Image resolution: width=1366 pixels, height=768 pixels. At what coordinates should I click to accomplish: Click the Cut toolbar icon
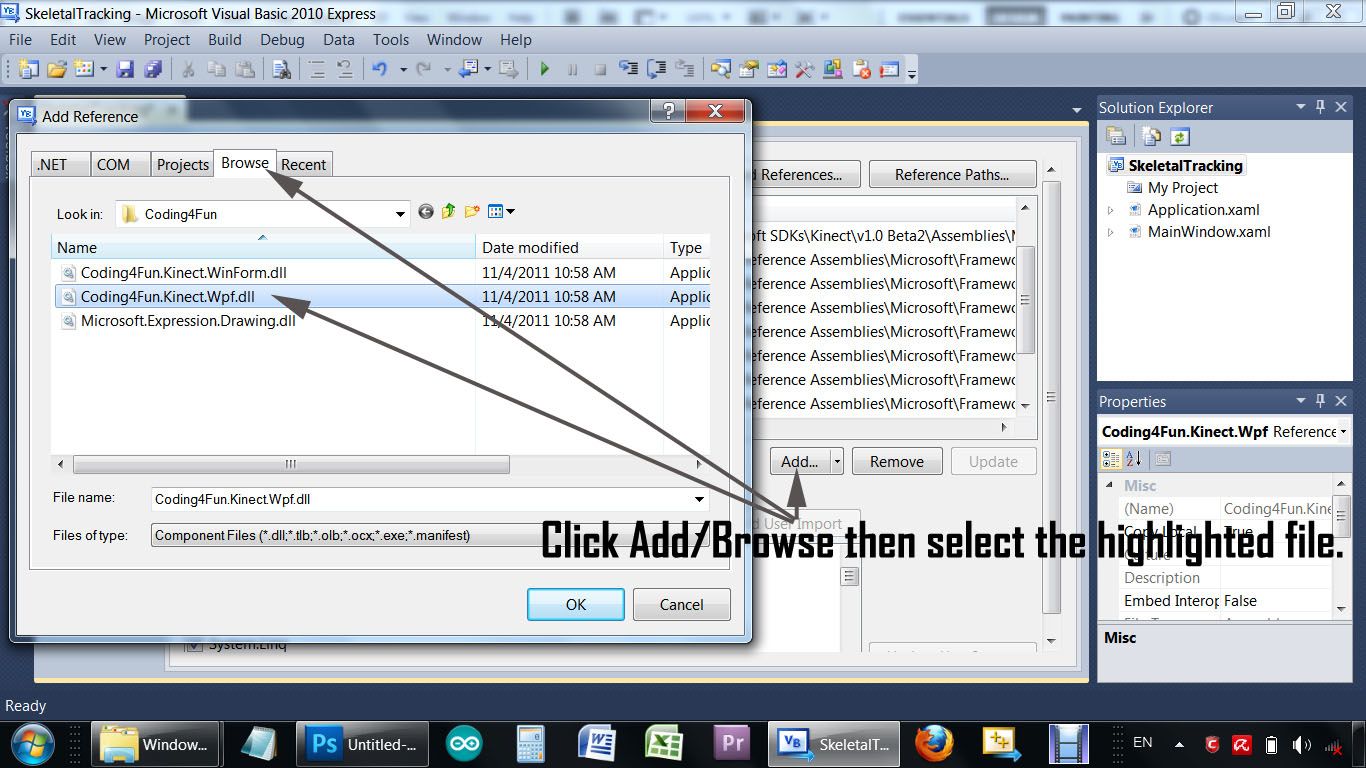[x=189, y=68]
